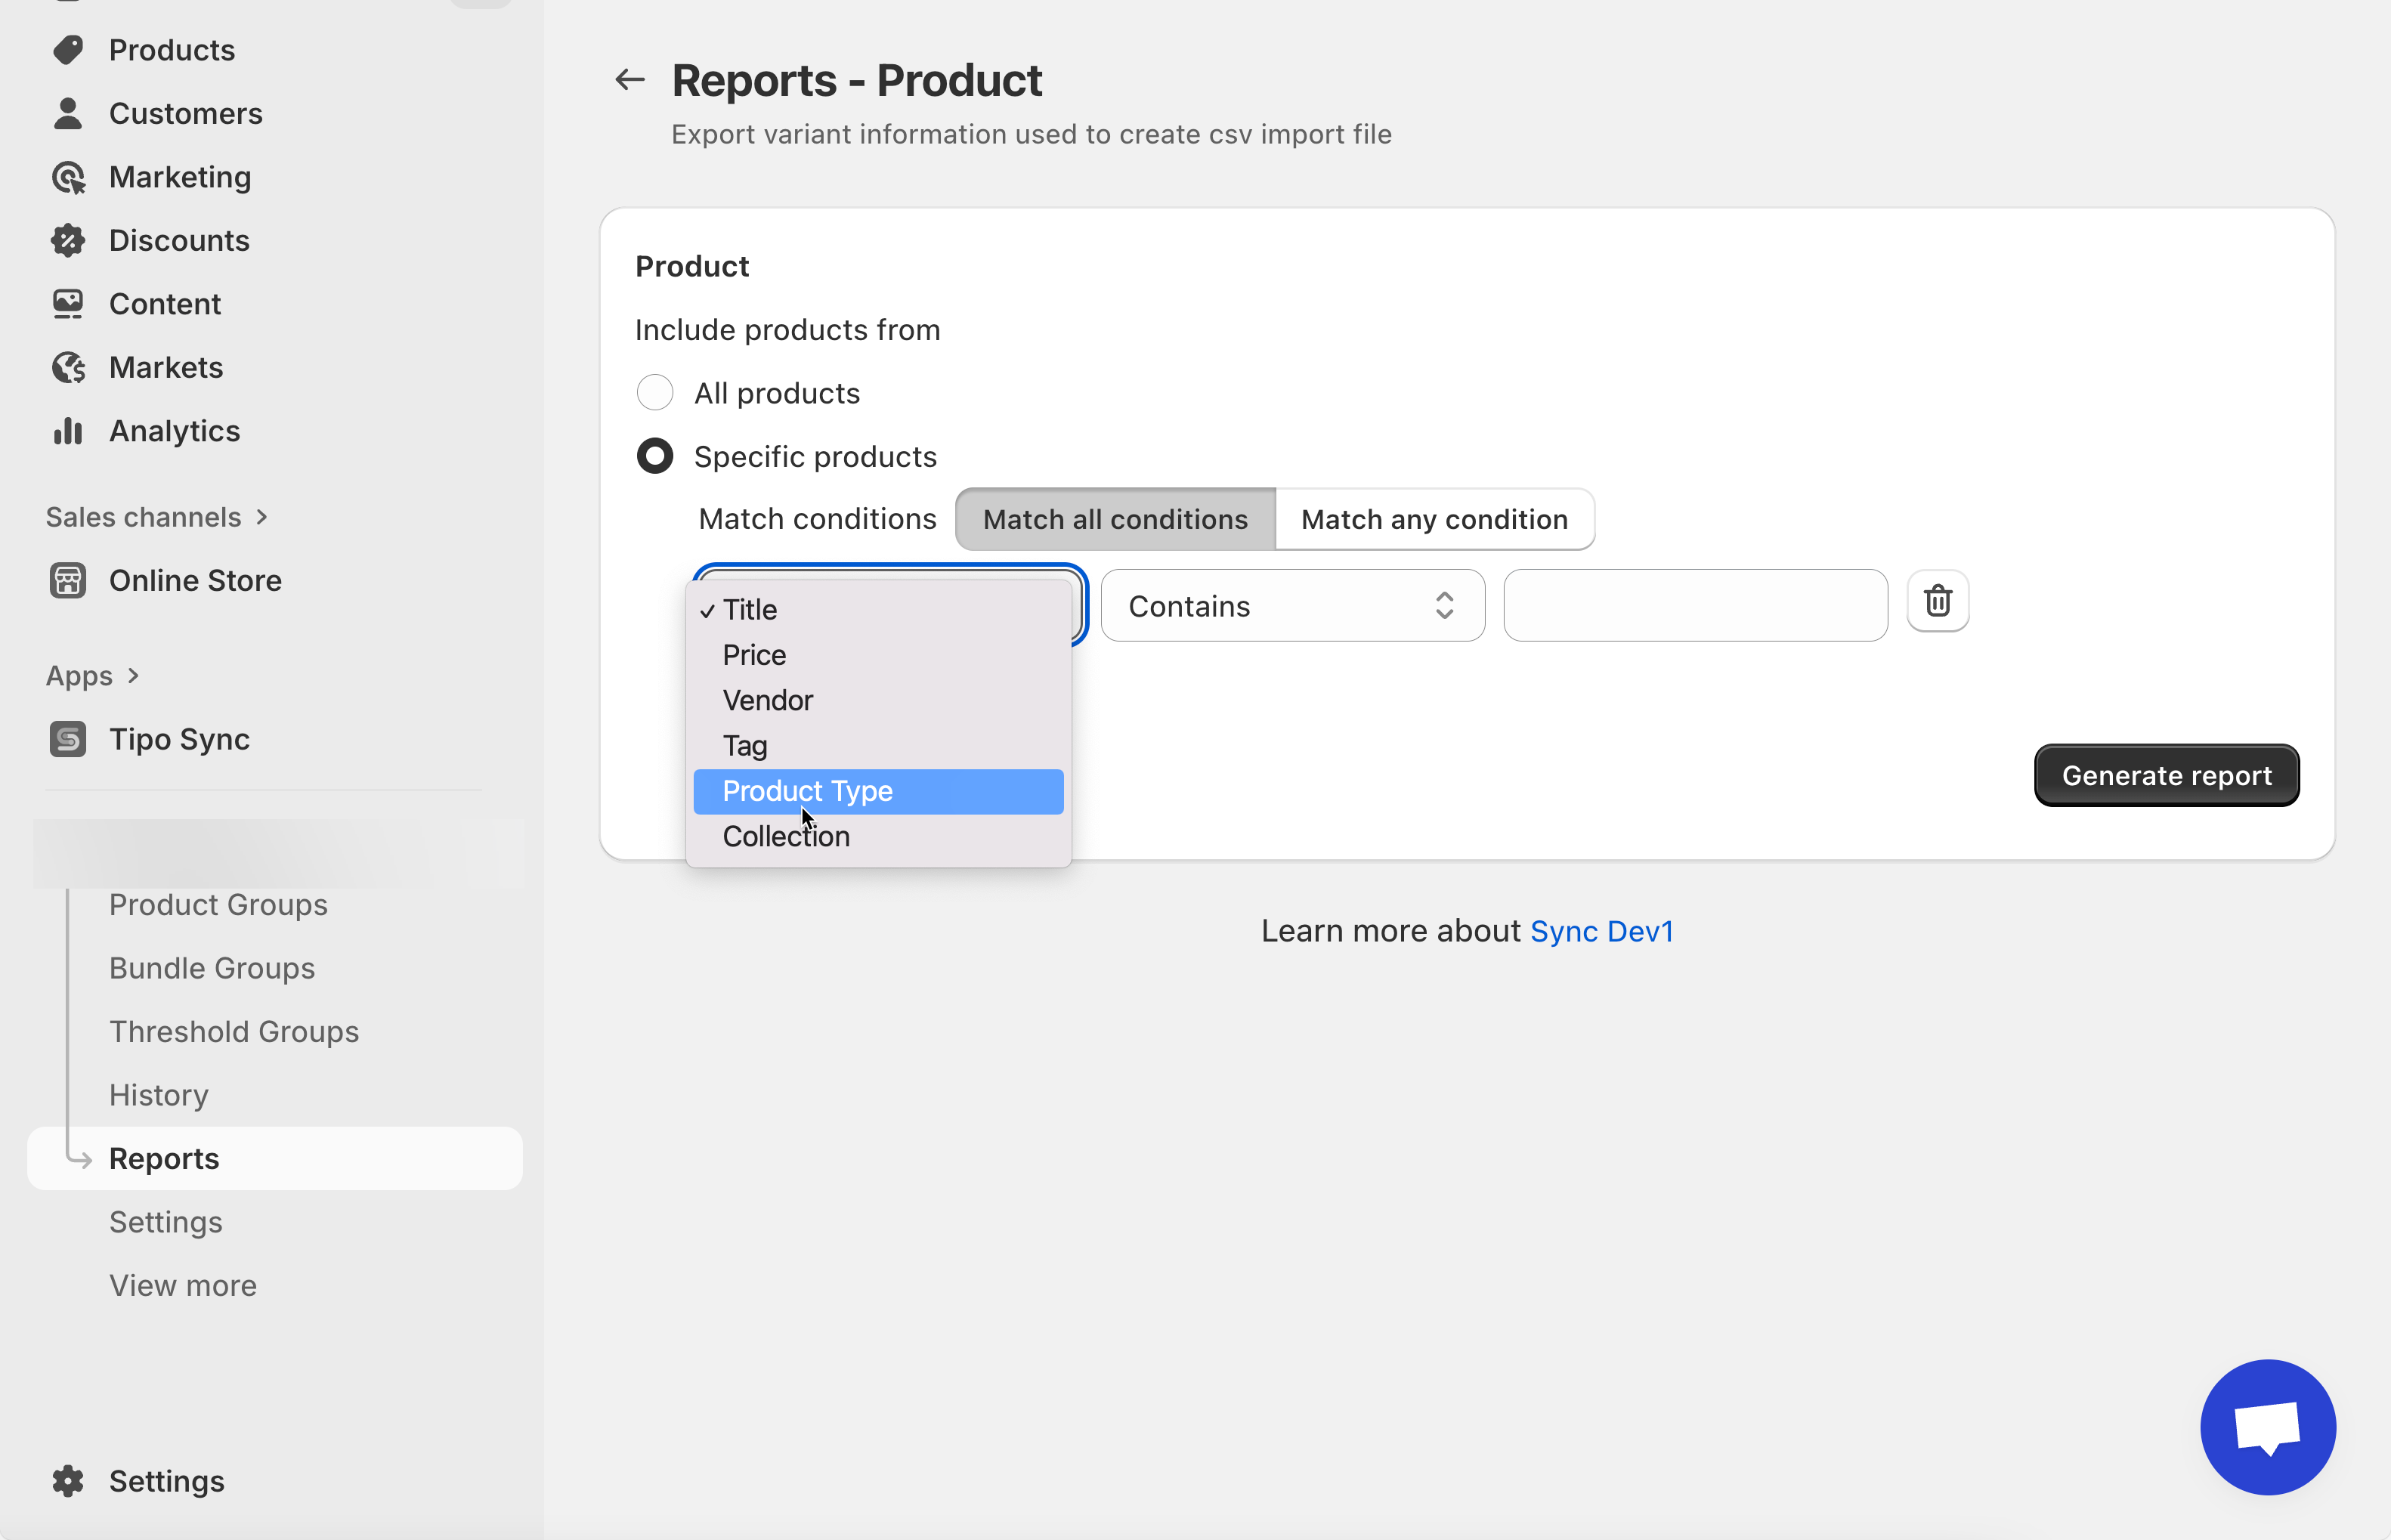Click the Online Store icon

(68, 580)
